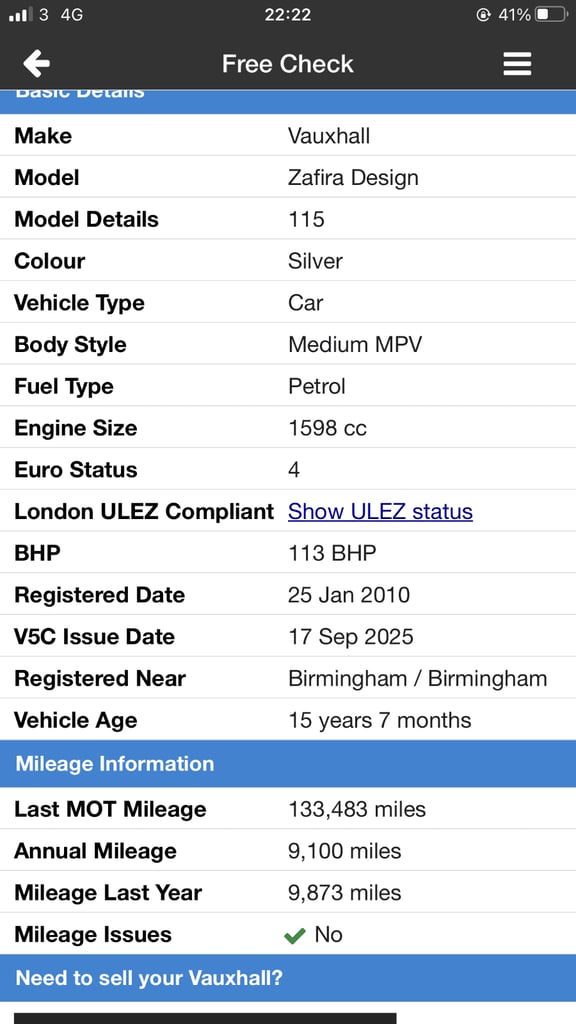Screen dimensions: 576x1024
Task: Tap the rotation lock status icon
Action: (483, 14)
